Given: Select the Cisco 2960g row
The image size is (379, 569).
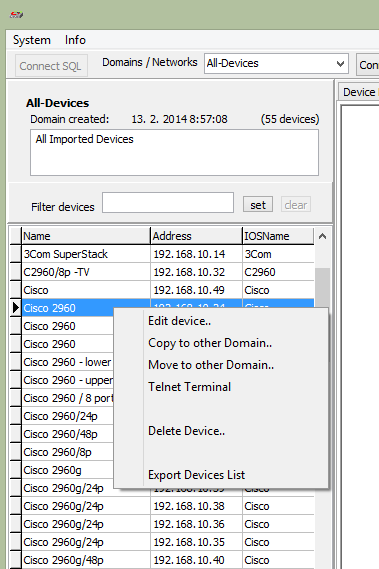Looking at the screenshot, I should (68, 470).
